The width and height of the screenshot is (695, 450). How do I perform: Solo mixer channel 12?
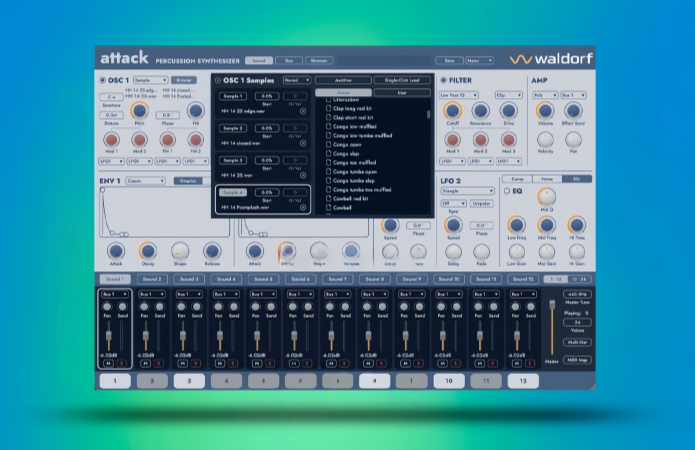point(530,363)
